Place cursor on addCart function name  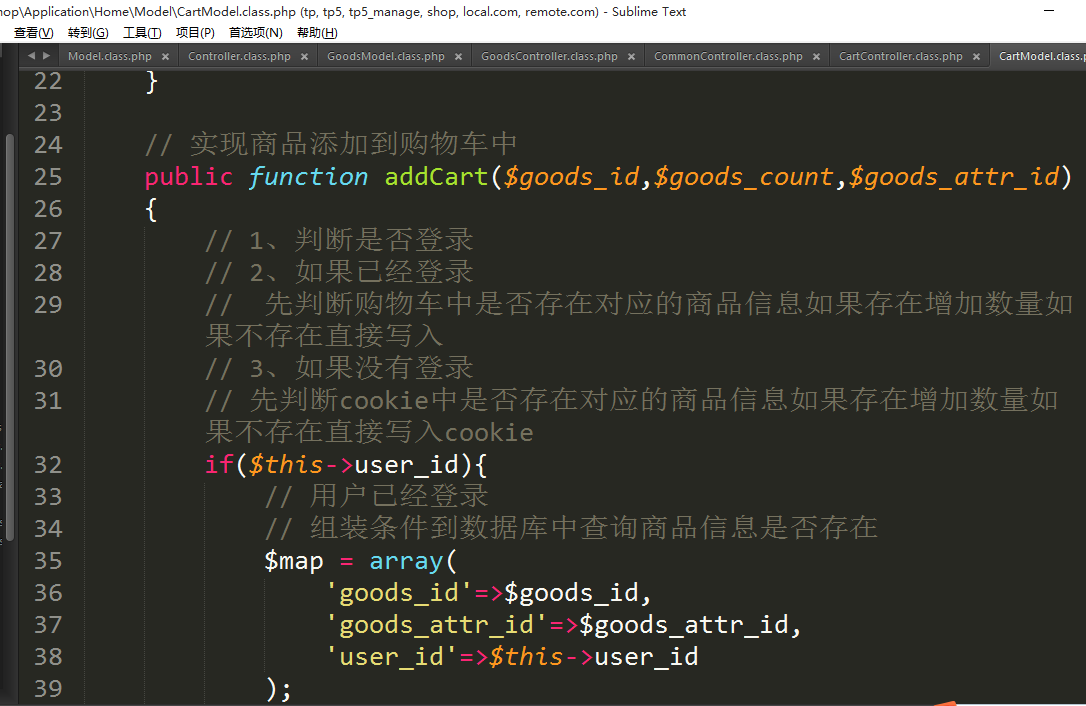(x=436, y=177)
